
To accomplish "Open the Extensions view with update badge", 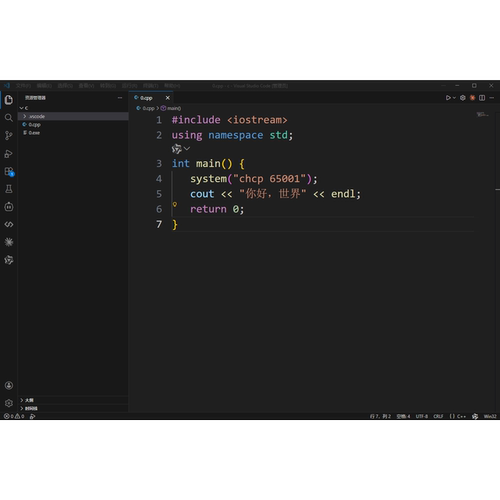I will (x=9, y=172).
